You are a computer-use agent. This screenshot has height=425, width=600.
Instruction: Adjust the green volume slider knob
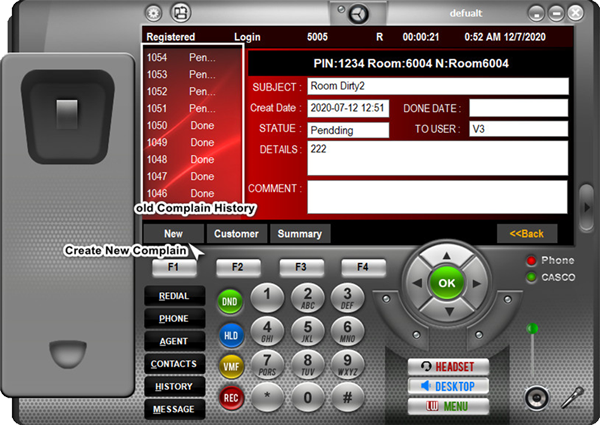(533, 327)
